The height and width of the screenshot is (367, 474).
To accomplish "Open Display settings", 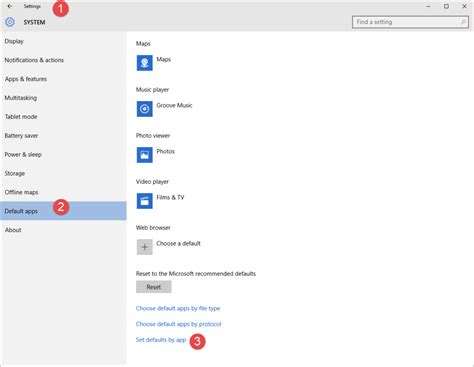I will click(63, 41).
